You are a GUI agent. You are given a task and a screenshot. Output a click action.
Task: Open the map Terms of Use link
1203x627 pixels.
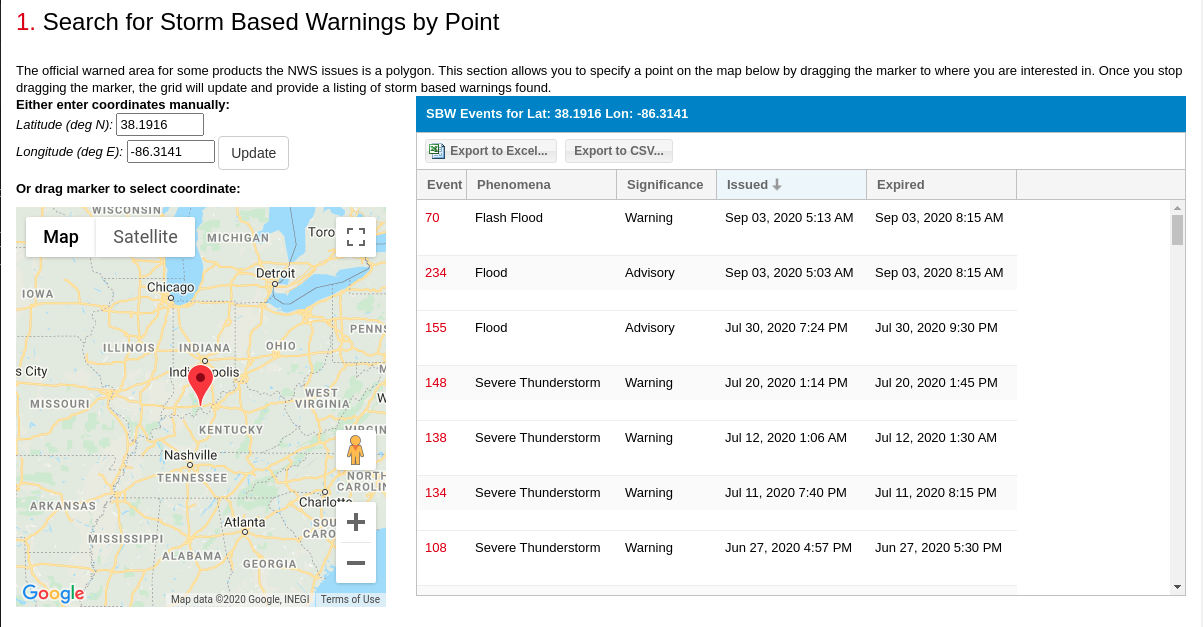pyautogui.click(x=350, y=600)
